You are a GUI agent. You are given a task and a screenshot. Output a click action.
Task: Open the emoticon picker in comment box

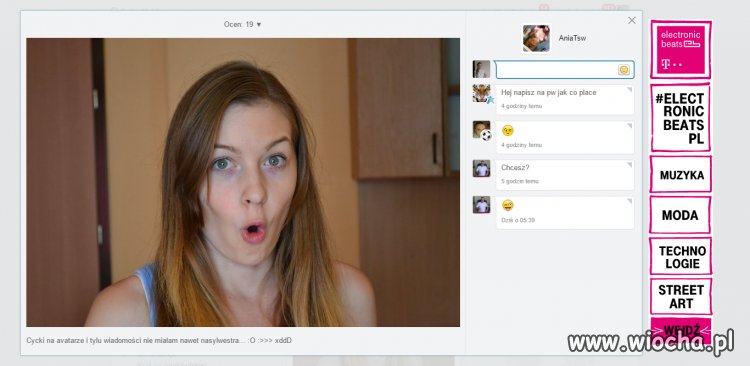(624, 70)
